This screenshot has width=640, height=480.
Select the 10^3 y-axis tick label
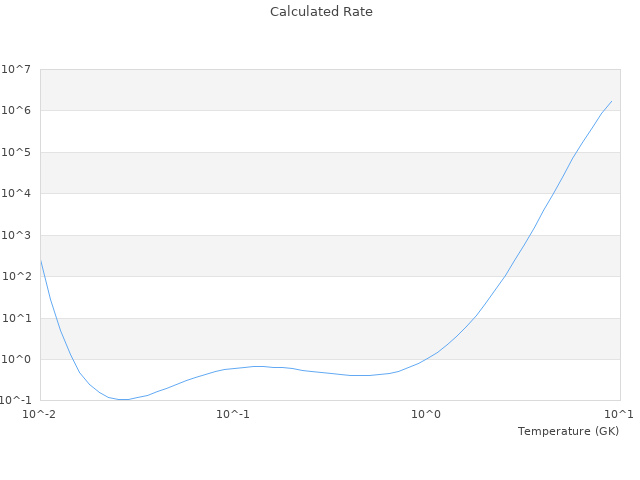pos(16,236)
